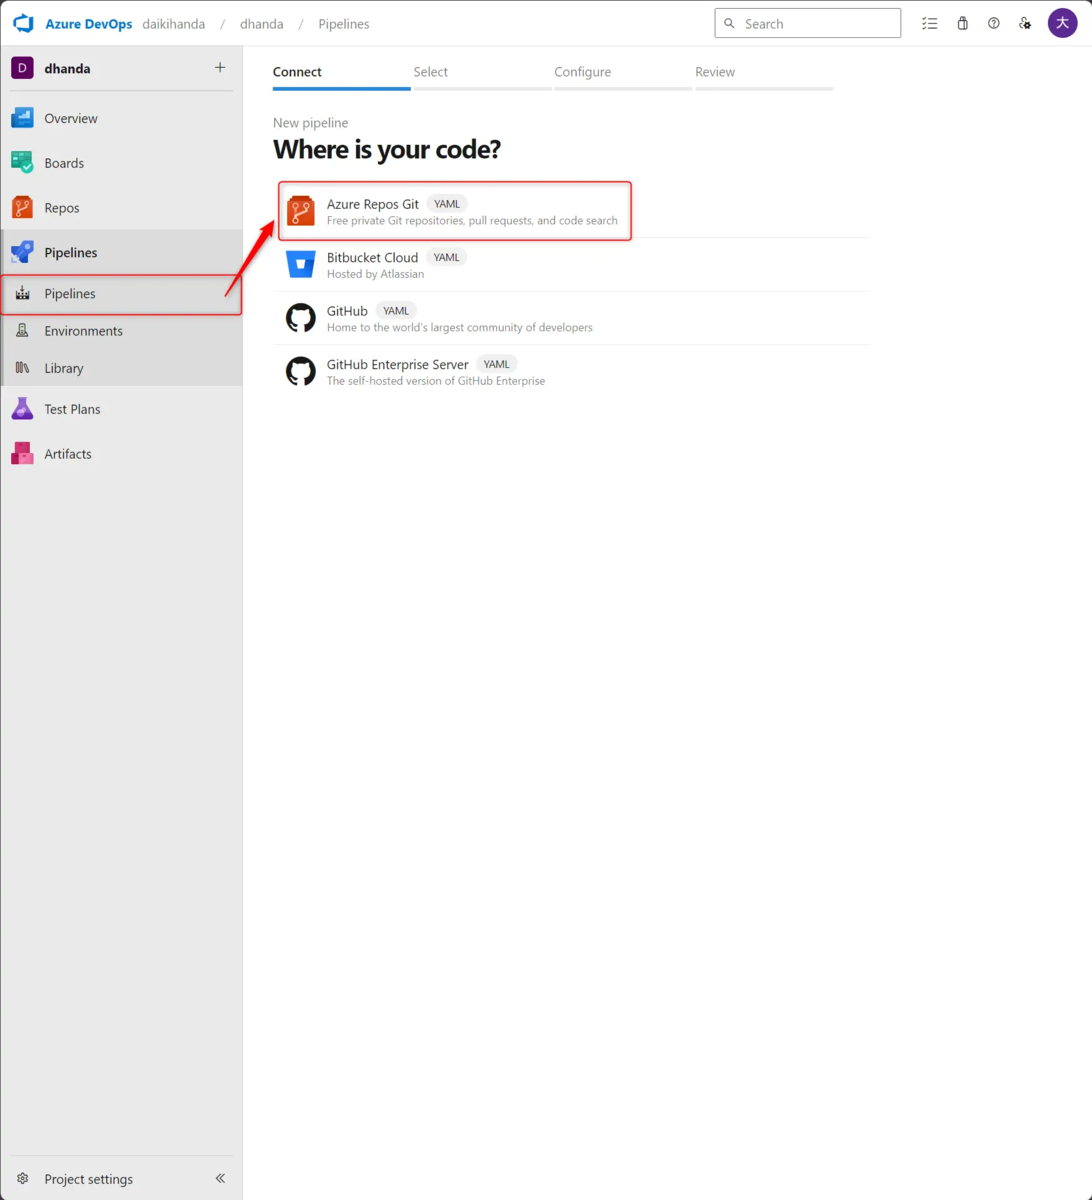Click Azure DevOps brand link
The height and width of the screenshot is (1200, 1092).
point(89,24)
